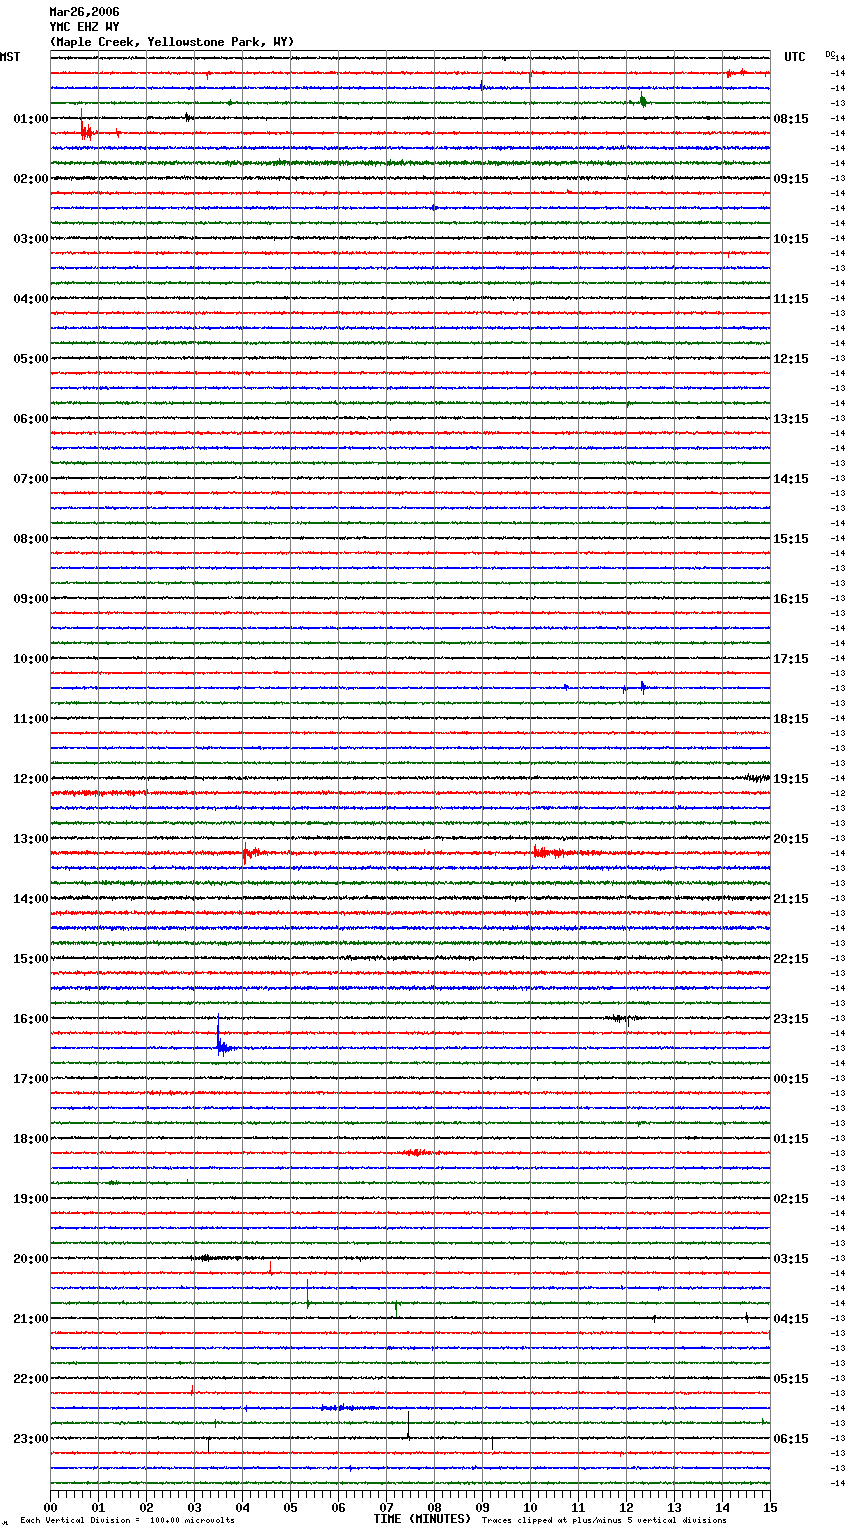Click the 12:15 UTC time label
850x1534 pixels.
[791, 359]
